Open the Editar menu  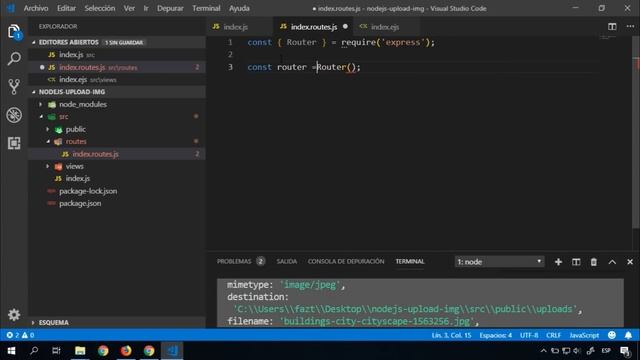pyautogui.click(x=66, y=8)
